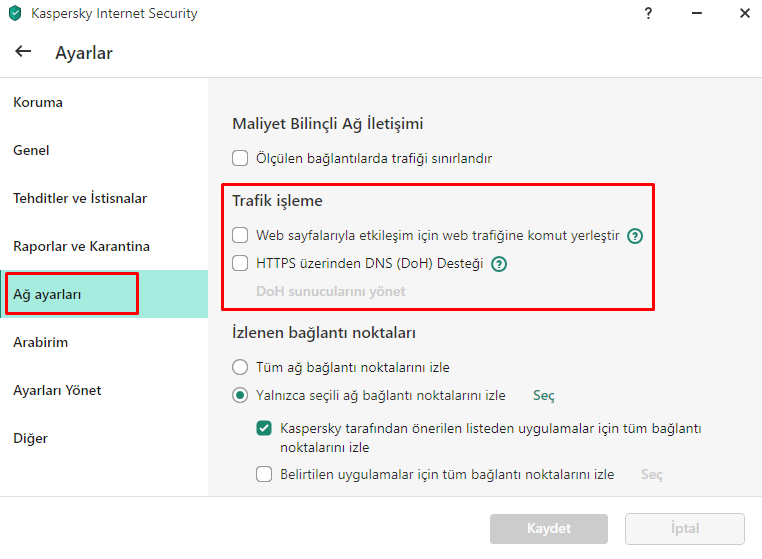Check Belirtilen uygulamalar için tüm bağlantı noktalarını izle
This screenshot has height=559, width=762.
[264, 474]
